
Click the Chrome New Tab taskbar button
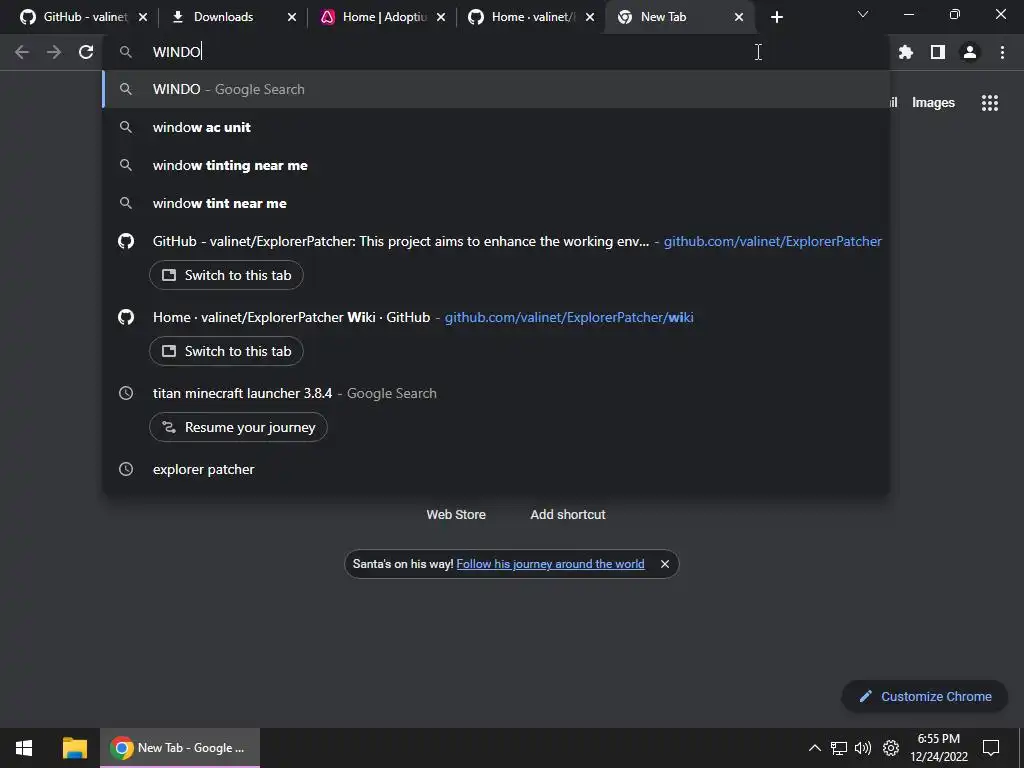pyautogui.click(x=180, y=748)
